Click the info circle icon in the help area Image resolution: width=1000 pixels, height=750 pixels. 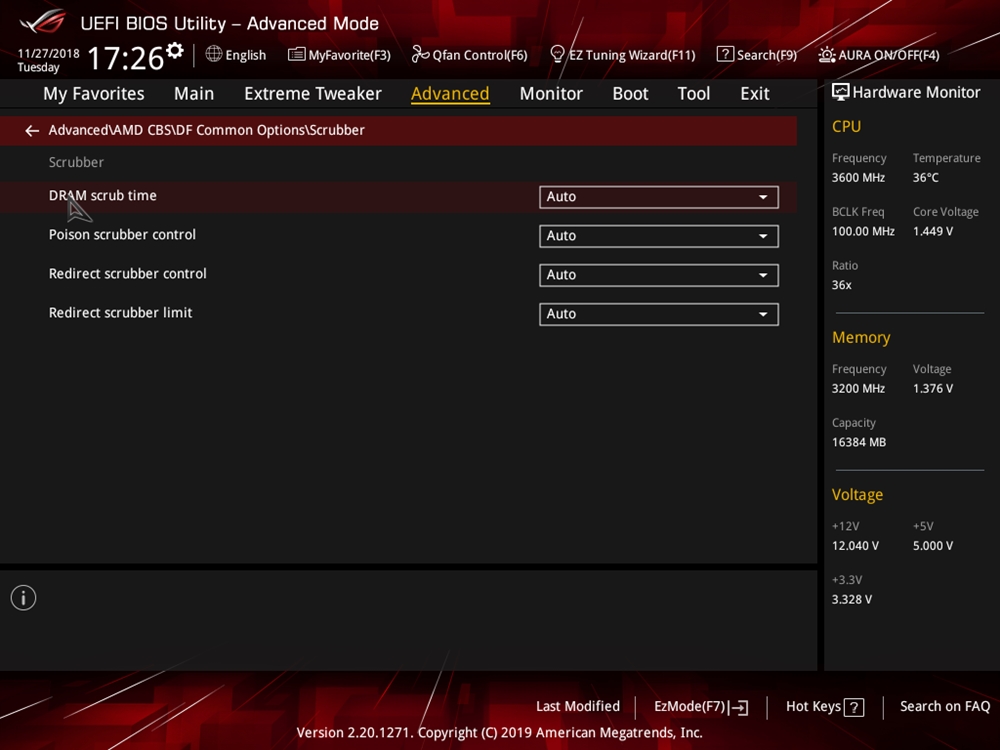point(24,598)
